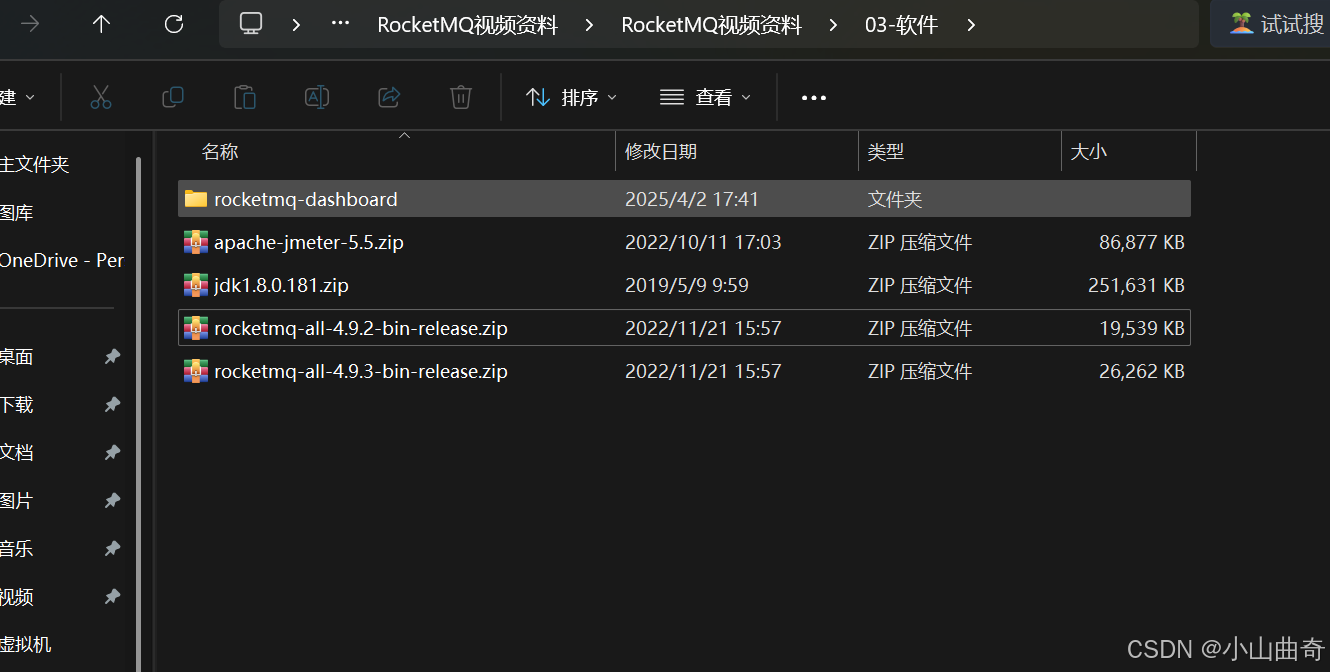Select the jdk1.8.0.181.zip file name
The image size is (1330, 672).
pos(281,285)
